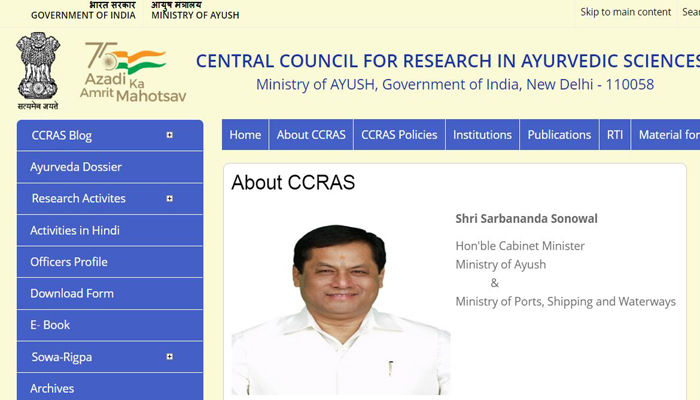Open Download Form in the sidebar
The height and width of the screenshot is (400, 700).
pos(110,294)
